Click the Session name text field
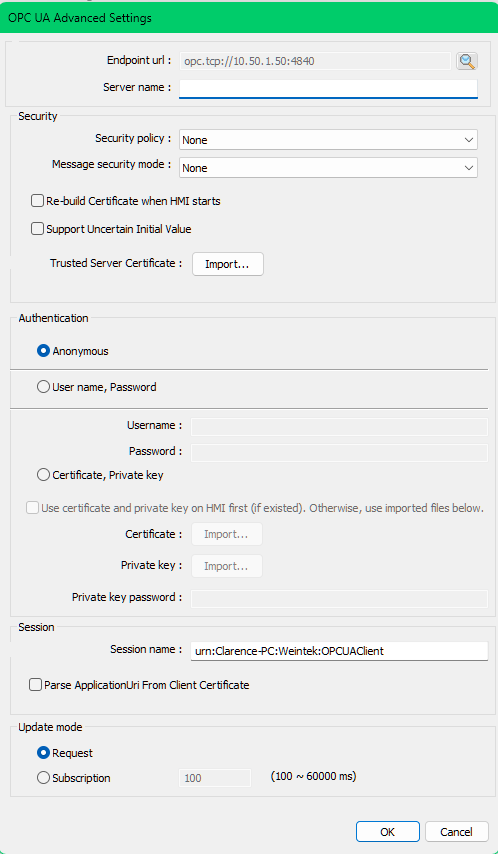Viewport: 498px width, 854px height. pyautogui.click(x=339, y=651)
